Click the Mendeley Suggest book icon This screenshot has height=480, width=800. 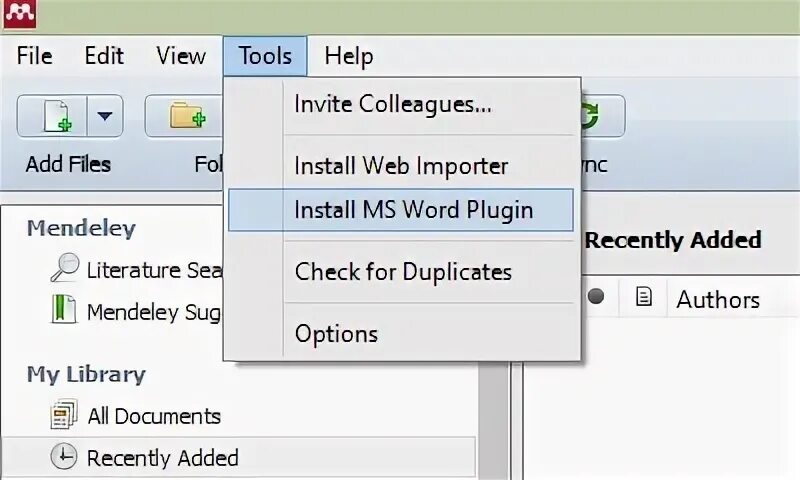click(64, 309)
